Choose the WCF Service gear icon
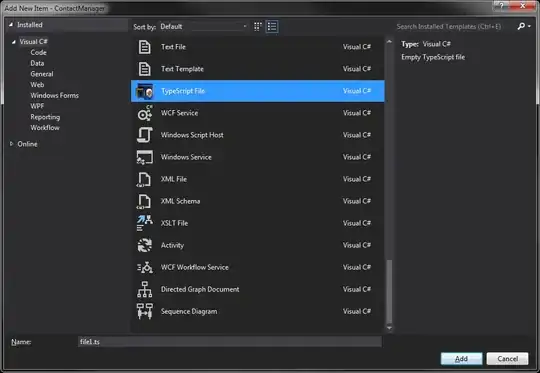The width and height of the screenshot is (540, 373). pyautogui.click(x=145, y=113)
